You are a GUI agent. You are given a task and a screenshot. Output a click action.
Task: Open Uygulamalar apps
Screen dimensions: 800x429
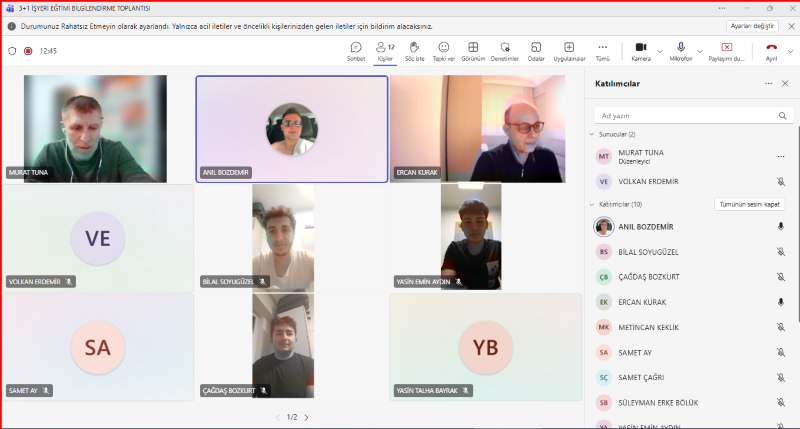click(x=569, y=50)
